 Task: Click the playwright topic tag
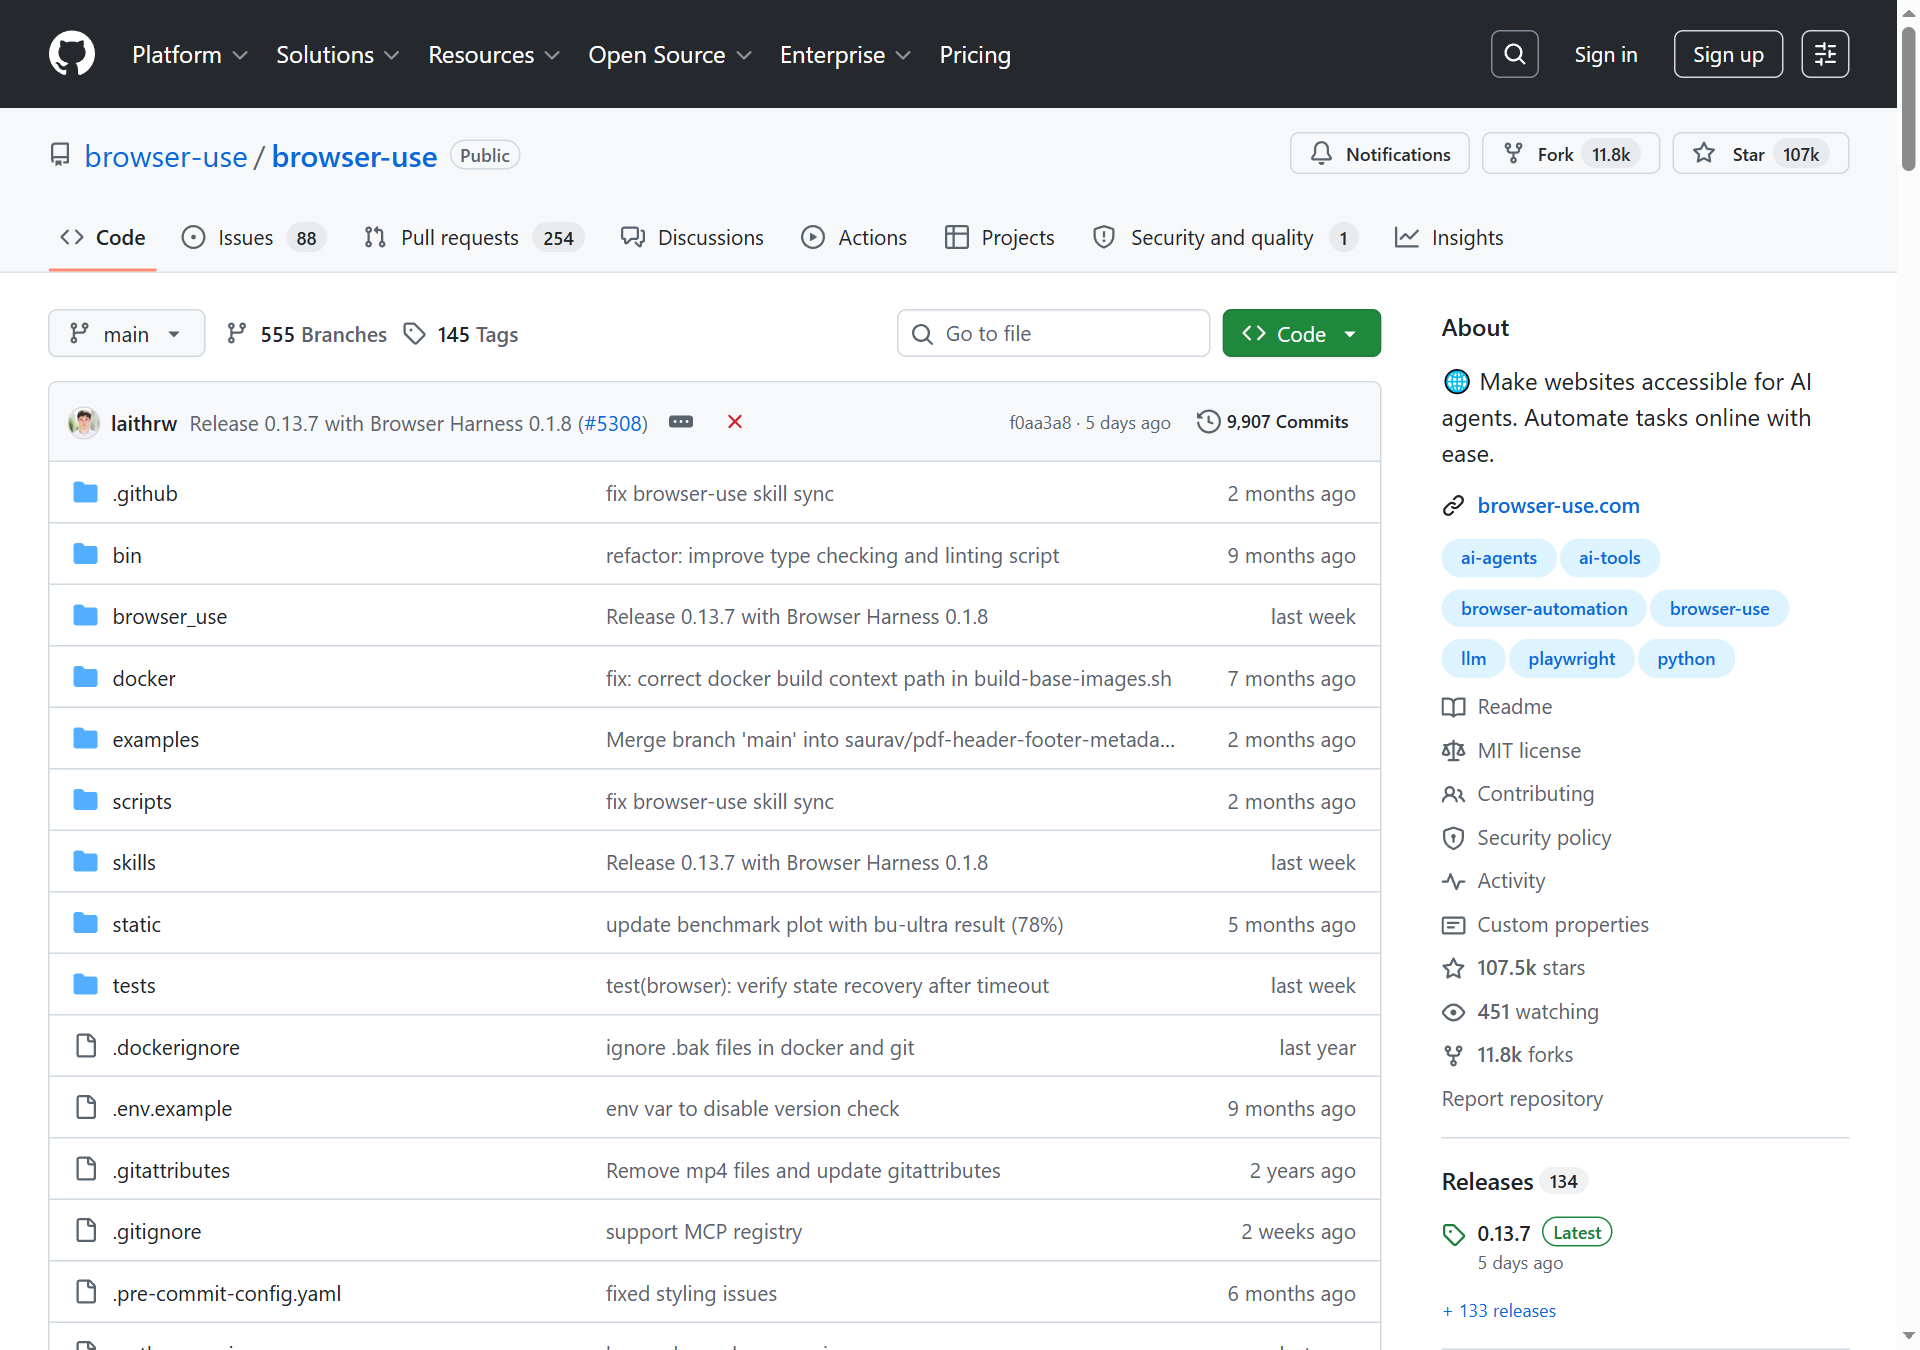(x=1572, y=659)
